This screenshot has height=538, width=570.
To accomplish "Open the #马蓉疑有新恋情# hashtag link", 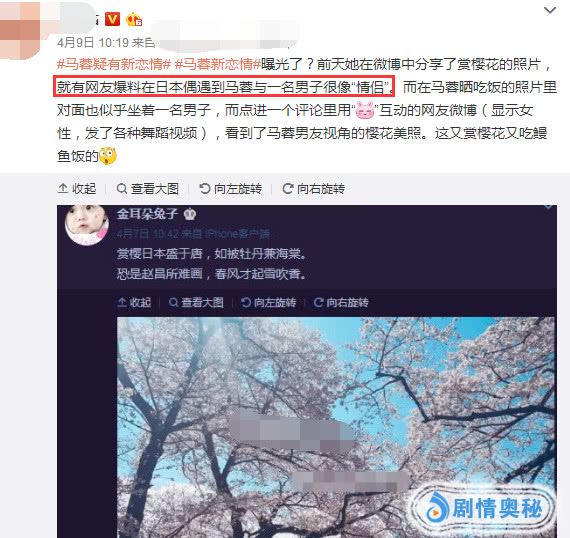I will coord(114,64).
